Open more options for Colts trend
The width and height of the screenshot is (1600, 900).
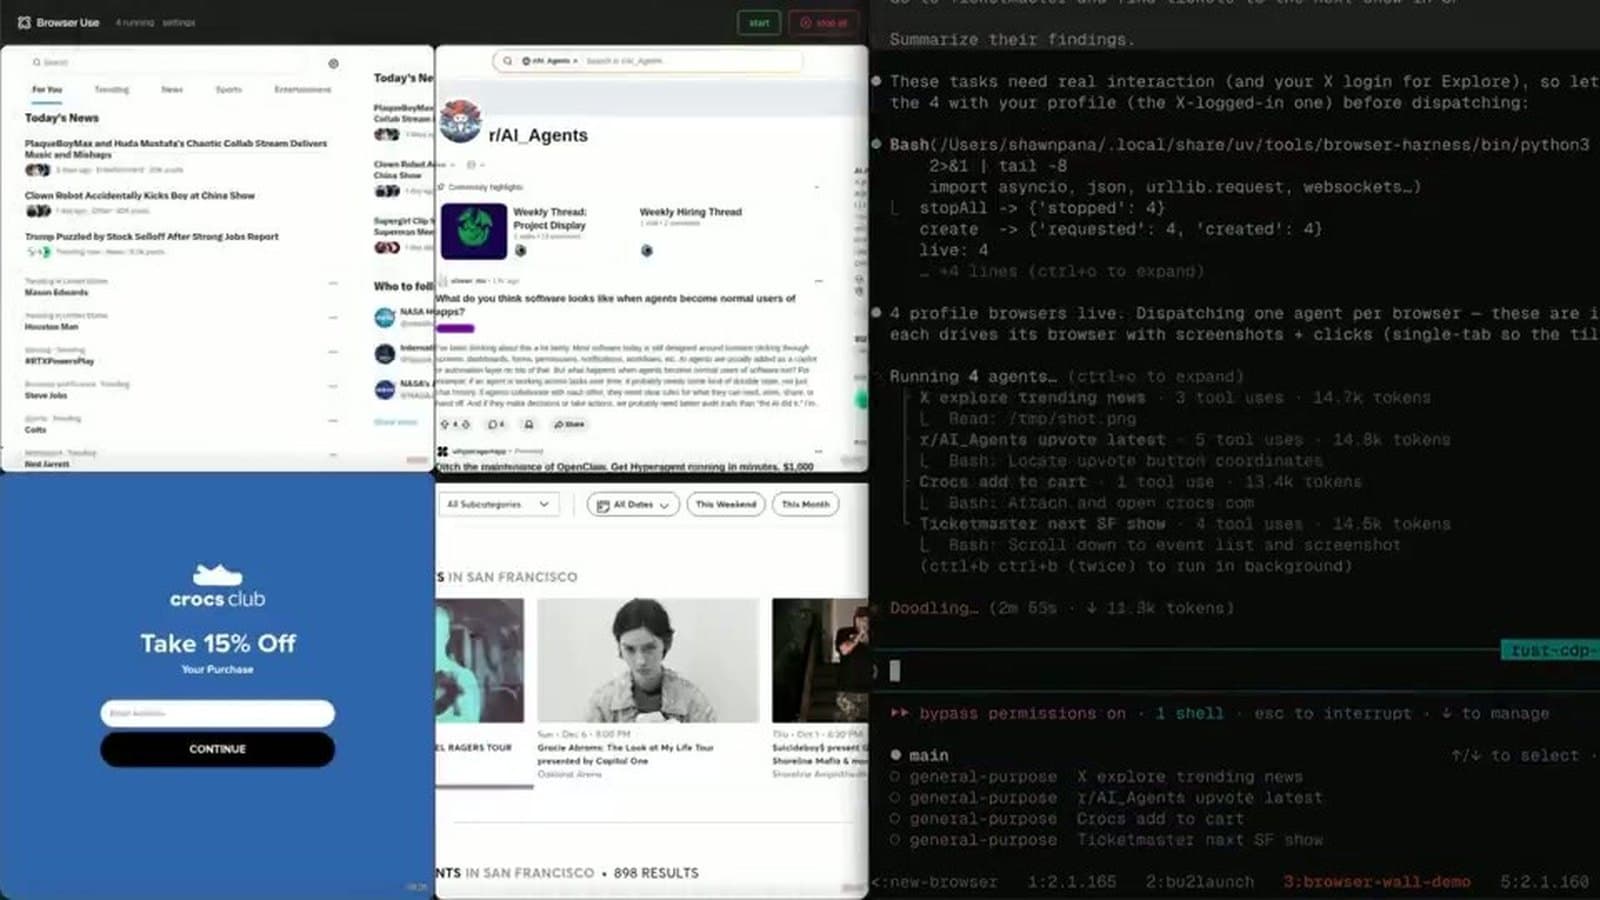click(333, 420)
